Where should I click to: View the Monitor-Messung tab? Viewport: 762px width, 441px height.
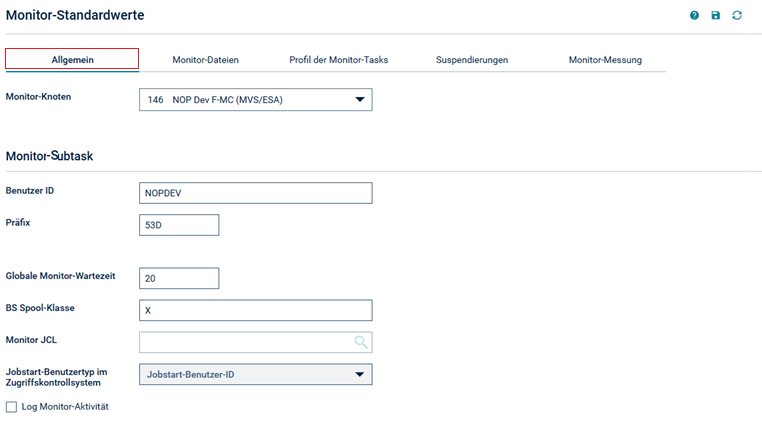tap(605, 60)
